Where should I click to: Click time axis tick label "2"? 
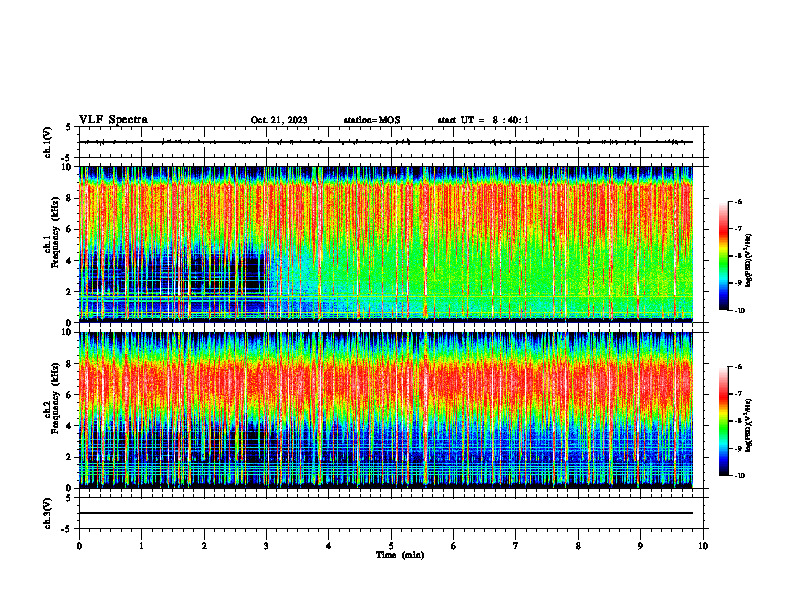204,546
